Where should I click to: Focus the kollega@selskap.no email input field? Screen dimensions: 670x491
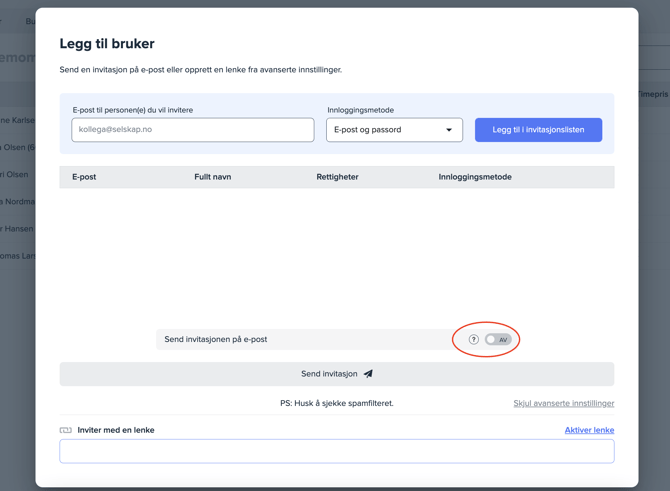[x=192, y=130]
